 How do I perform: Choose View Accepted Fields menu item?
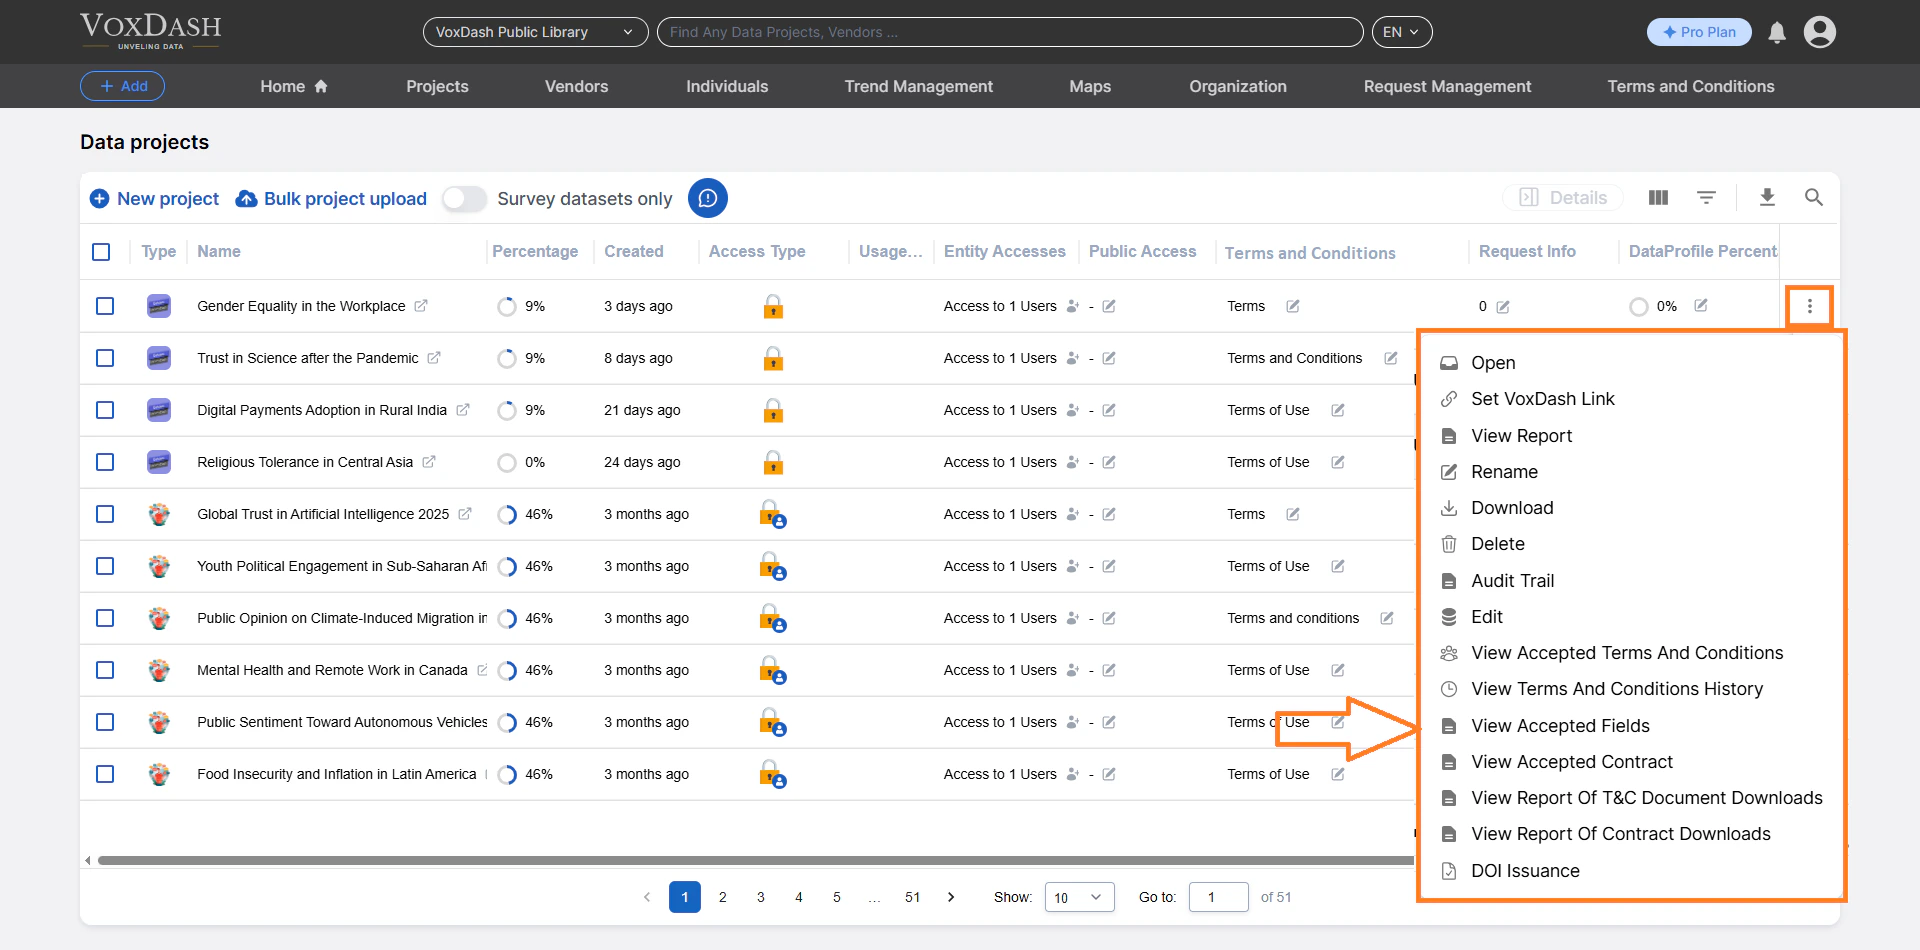(1631, 726)
